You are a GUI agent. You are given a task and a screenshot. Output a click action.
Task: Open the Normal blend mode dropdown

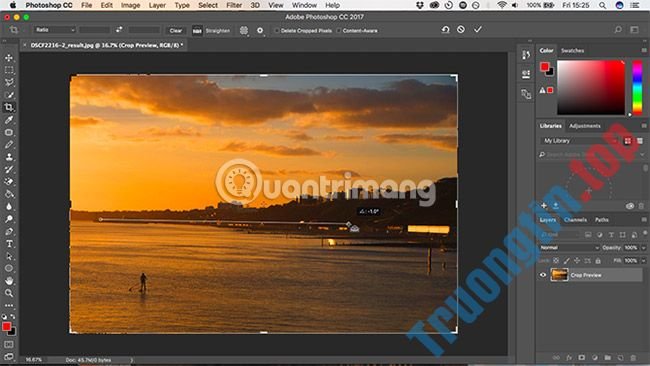tap(569, 247)
